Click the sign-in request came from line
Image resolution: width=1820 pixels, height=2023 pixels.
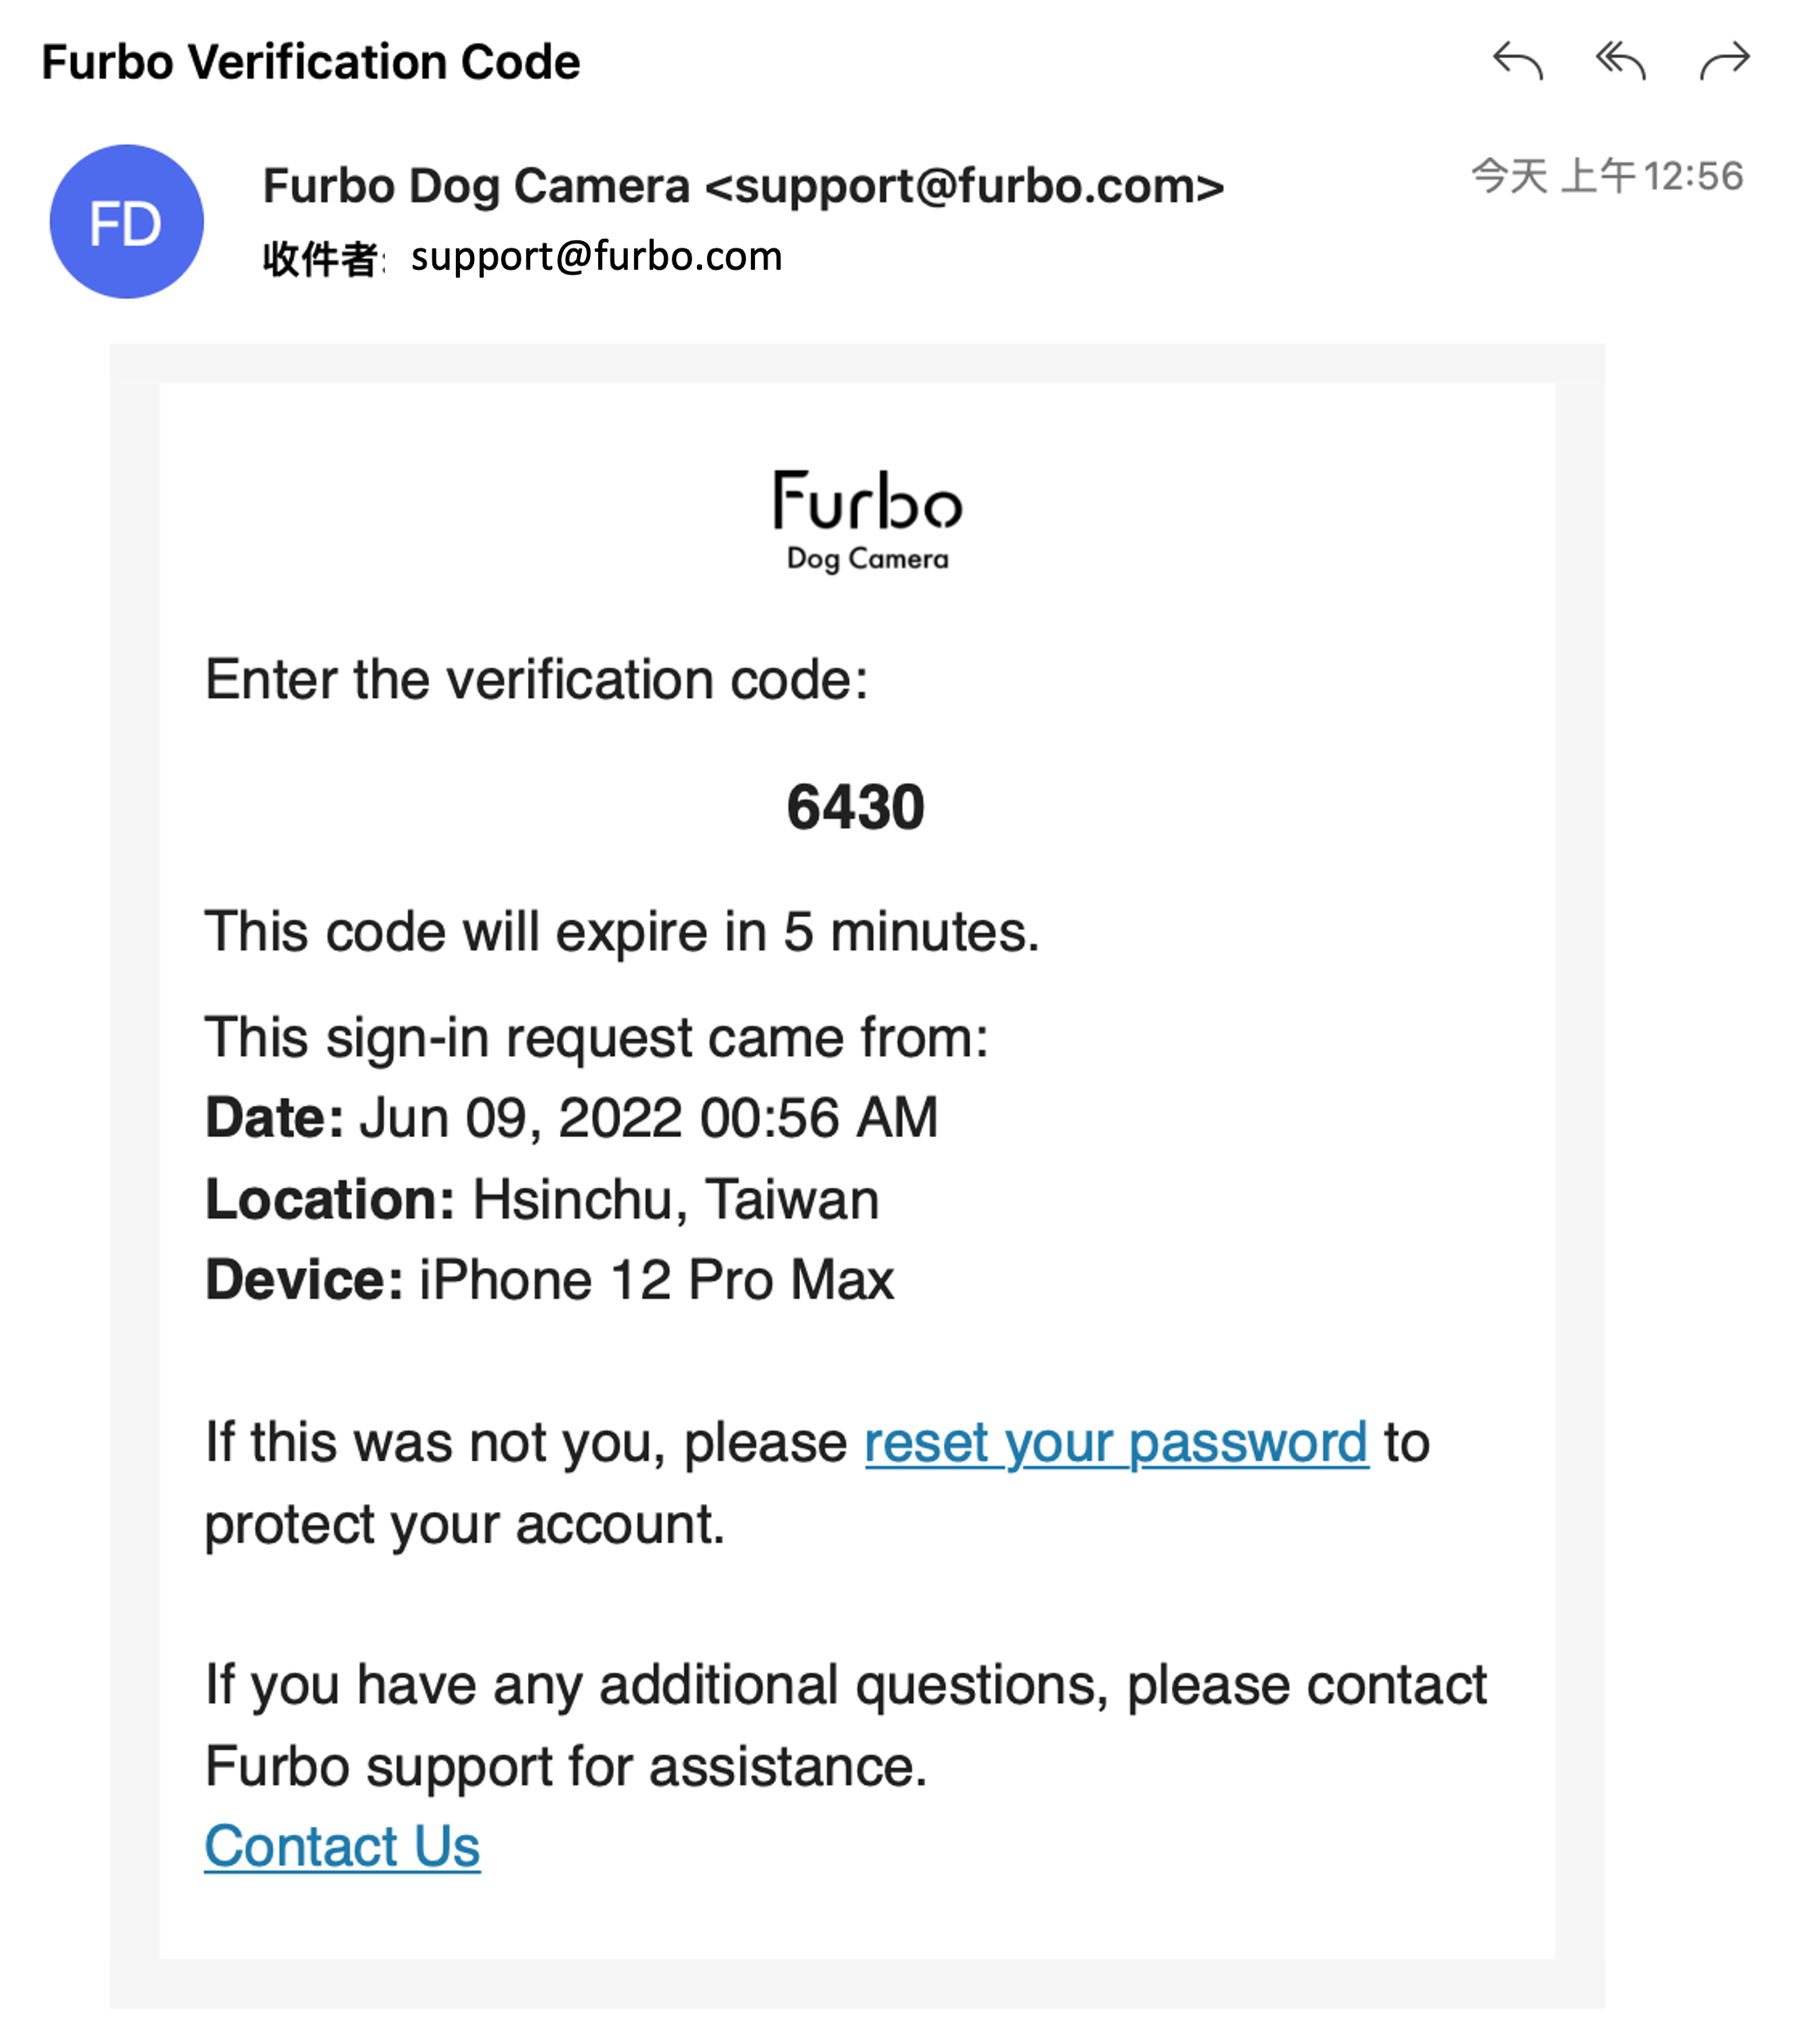596,1037
